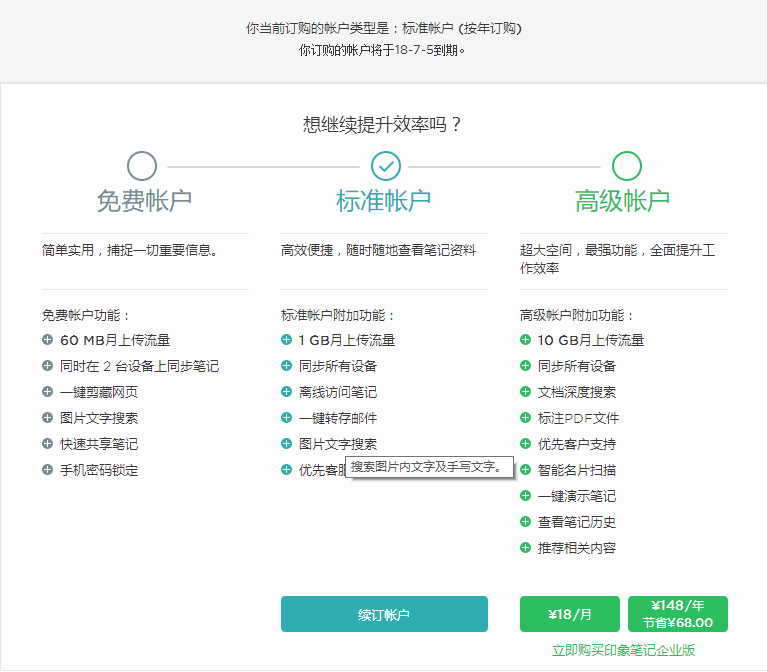Click plus icon beside 一键剪藏网页
The image size is (767, 672).
click(x=47, y=392)
